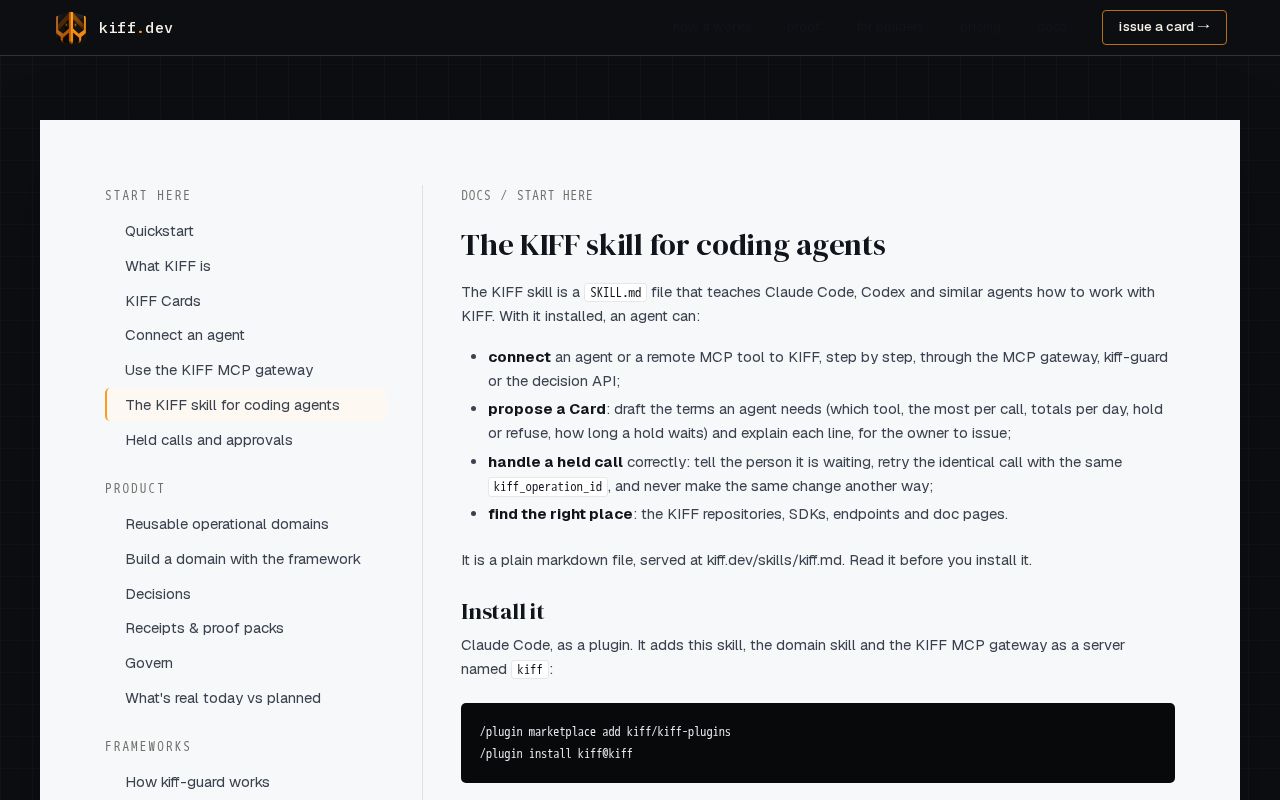
Task: Click the bold 'connect' bullet text
Action: (x=519, y=357)
